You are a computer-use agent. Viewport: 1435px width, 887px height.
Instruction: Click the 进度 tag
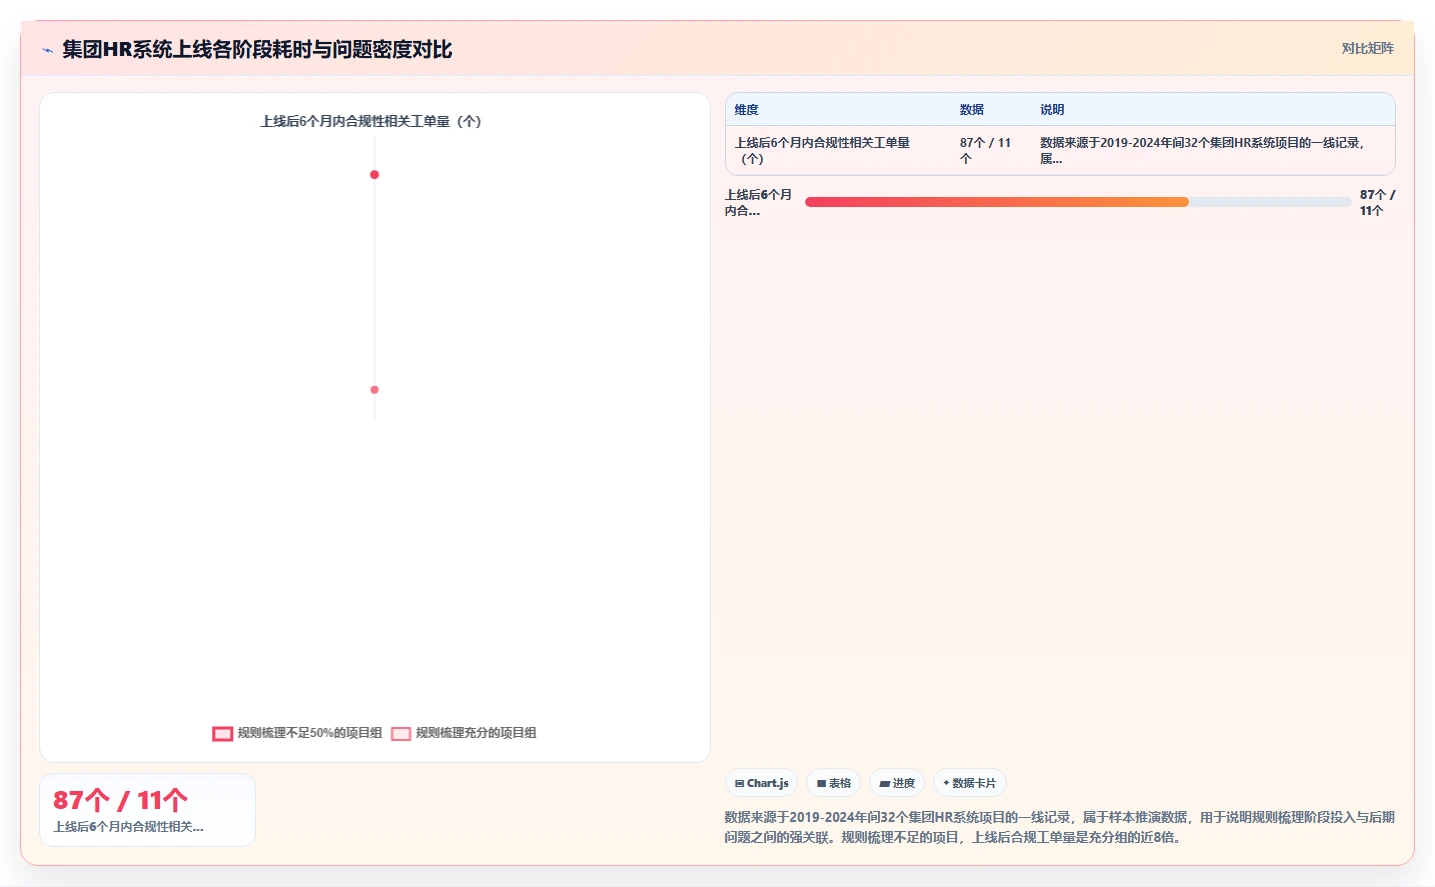tap(897, 783)
